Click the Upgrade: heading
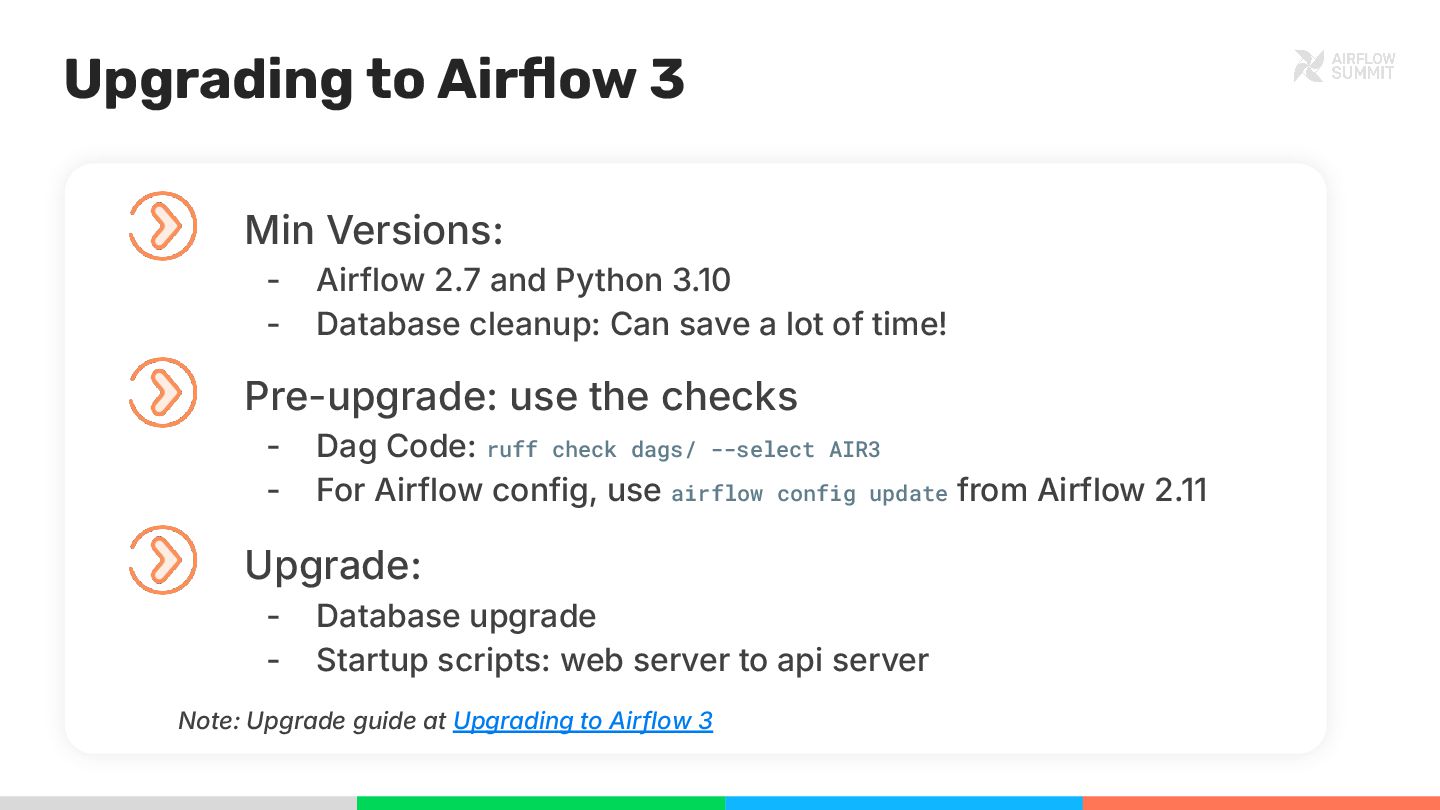Screen dimensions: 1440x810 pyautogui.click(x=333, y=565)
